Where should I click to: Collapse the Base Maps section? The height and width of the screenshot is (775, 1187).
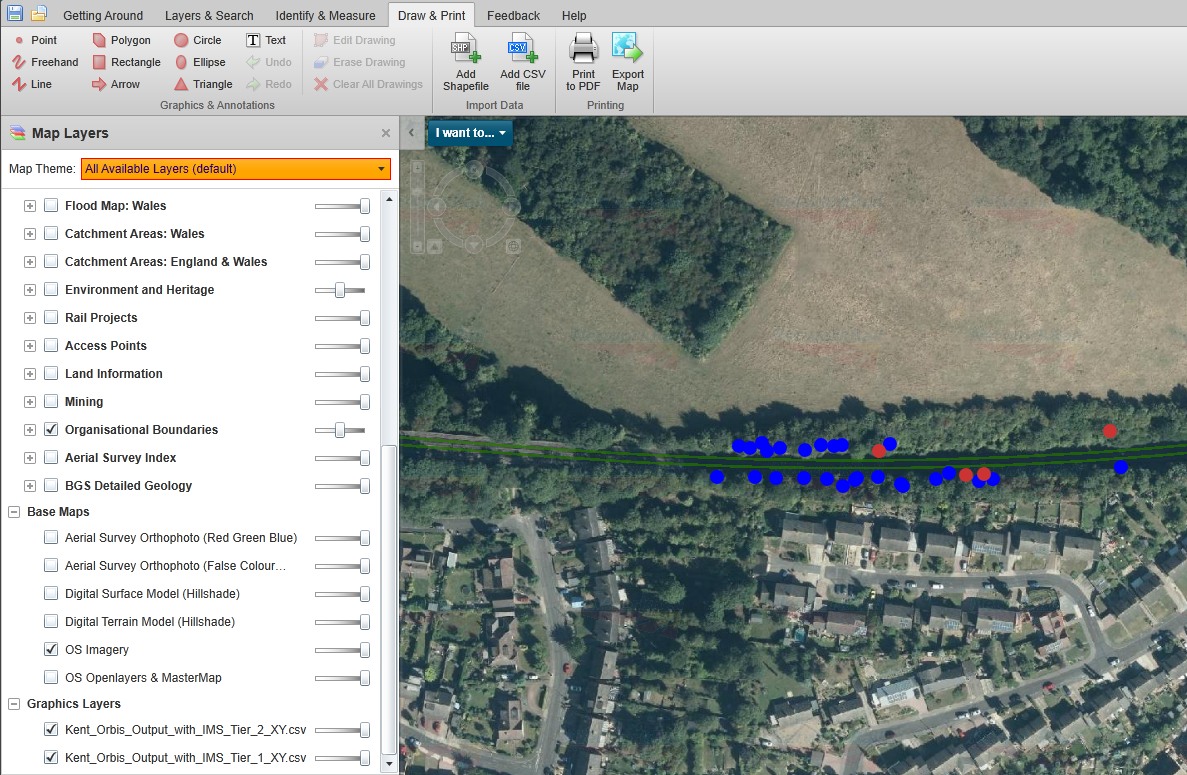click(x=14, y=511)
